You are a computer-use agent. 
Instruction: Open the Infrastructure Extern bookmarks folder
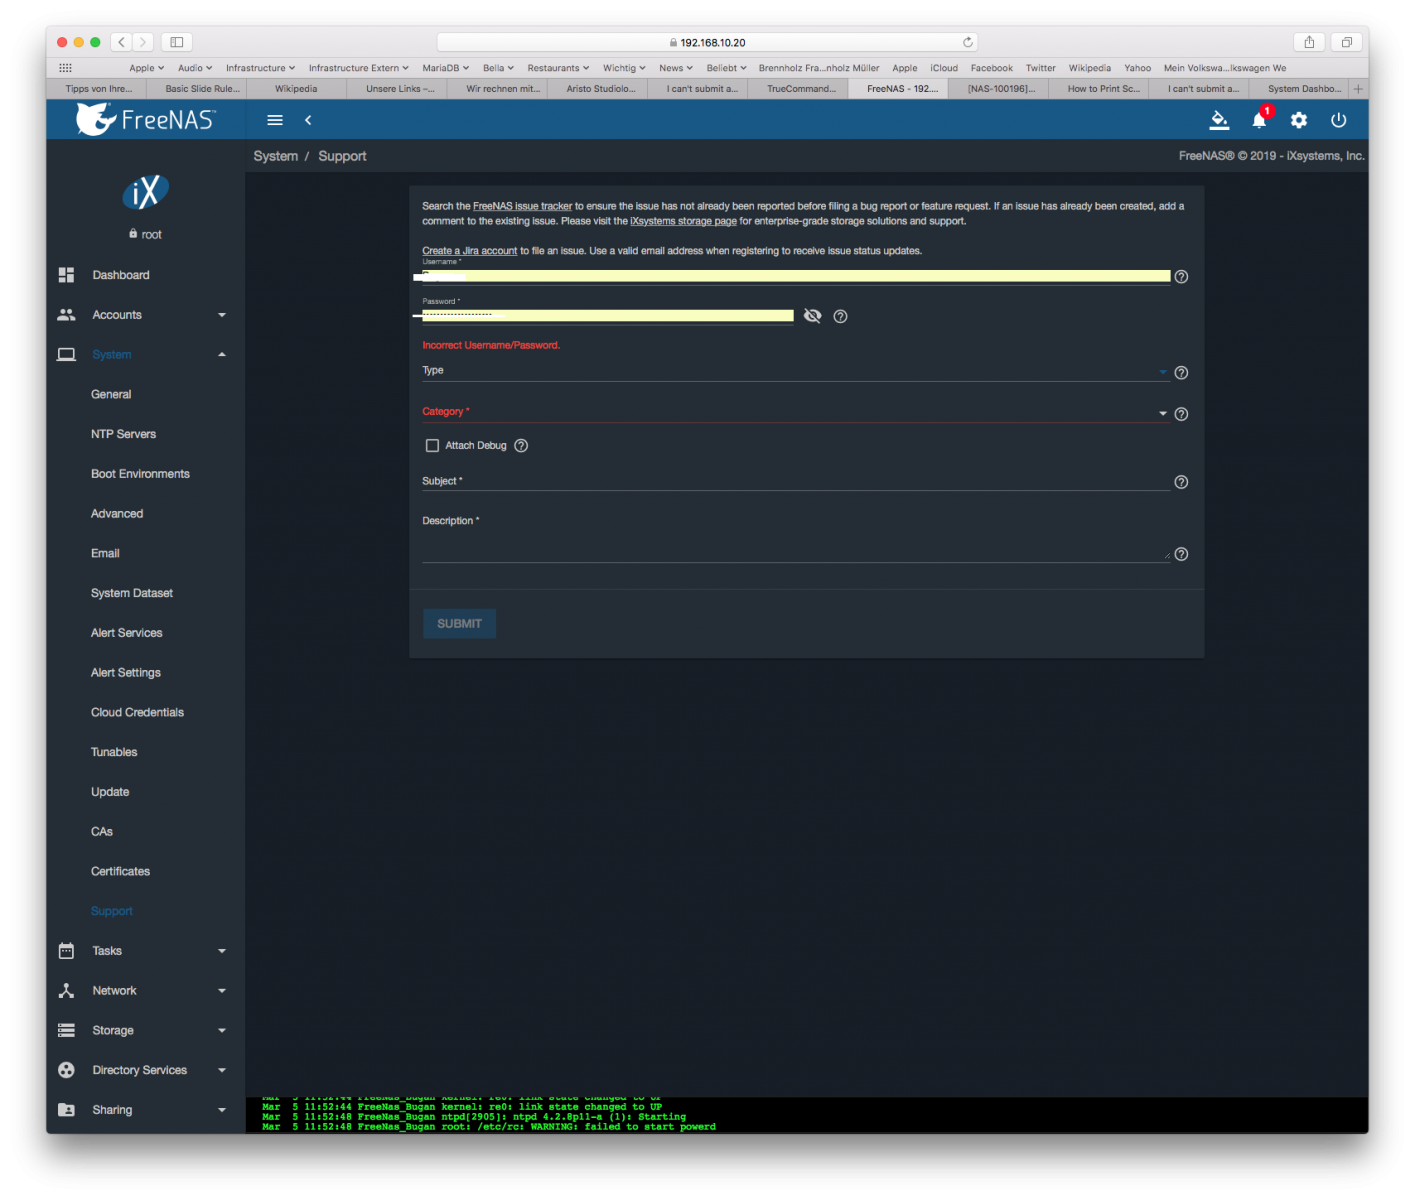358,68
